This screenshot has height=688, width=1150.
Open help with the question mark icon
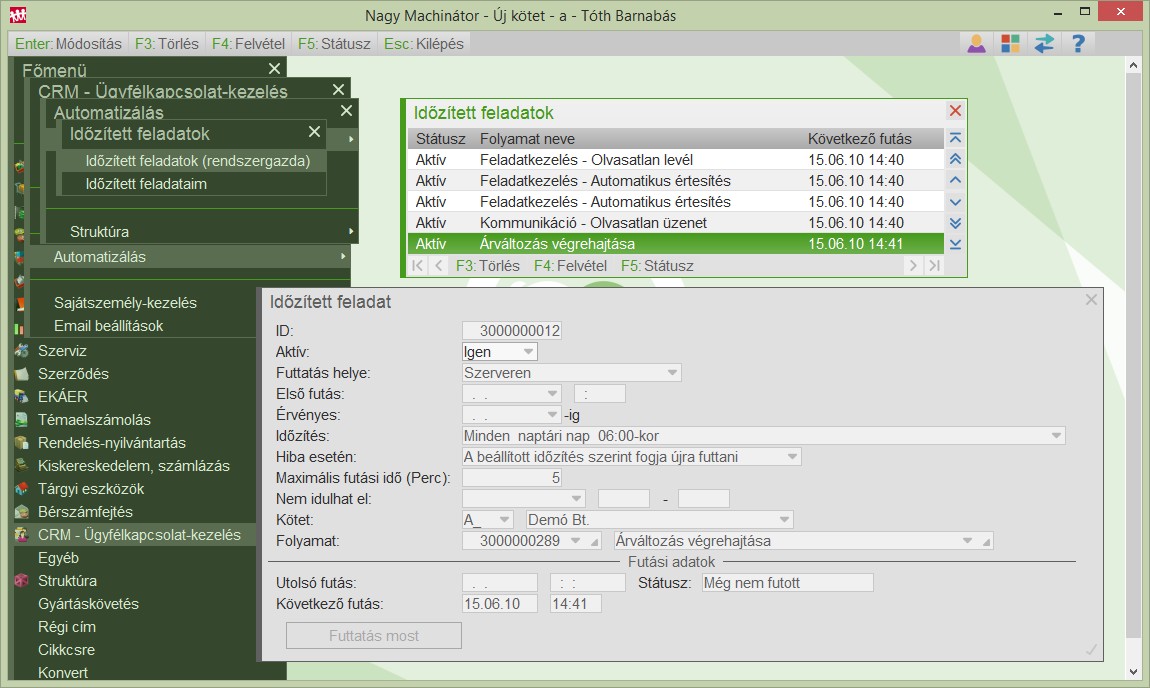click(1077, 44)
